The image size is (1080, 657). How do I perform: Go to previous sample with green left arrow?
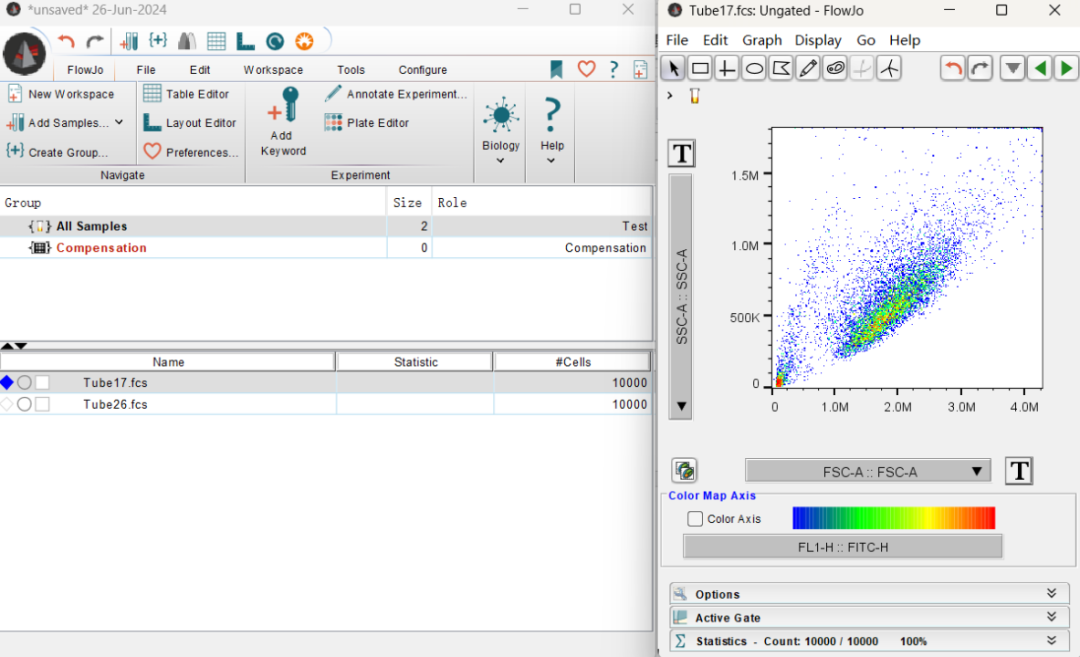1039,68
